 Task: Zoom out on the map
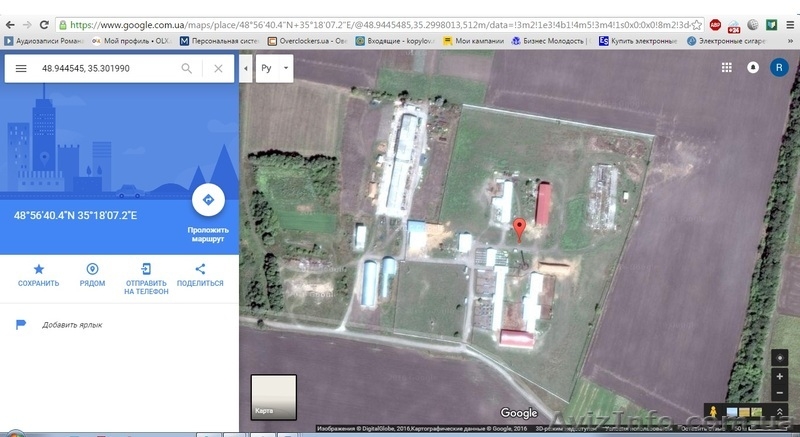[779, 393]
